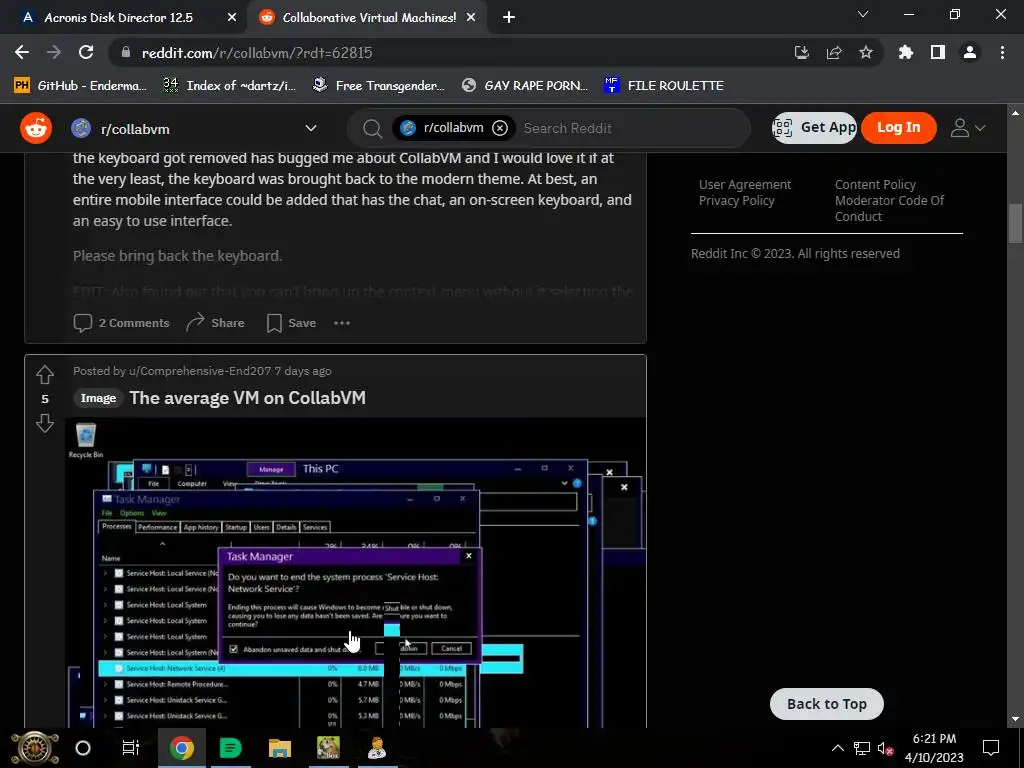Click the Chrome icon in taskbar

[182, 748]
